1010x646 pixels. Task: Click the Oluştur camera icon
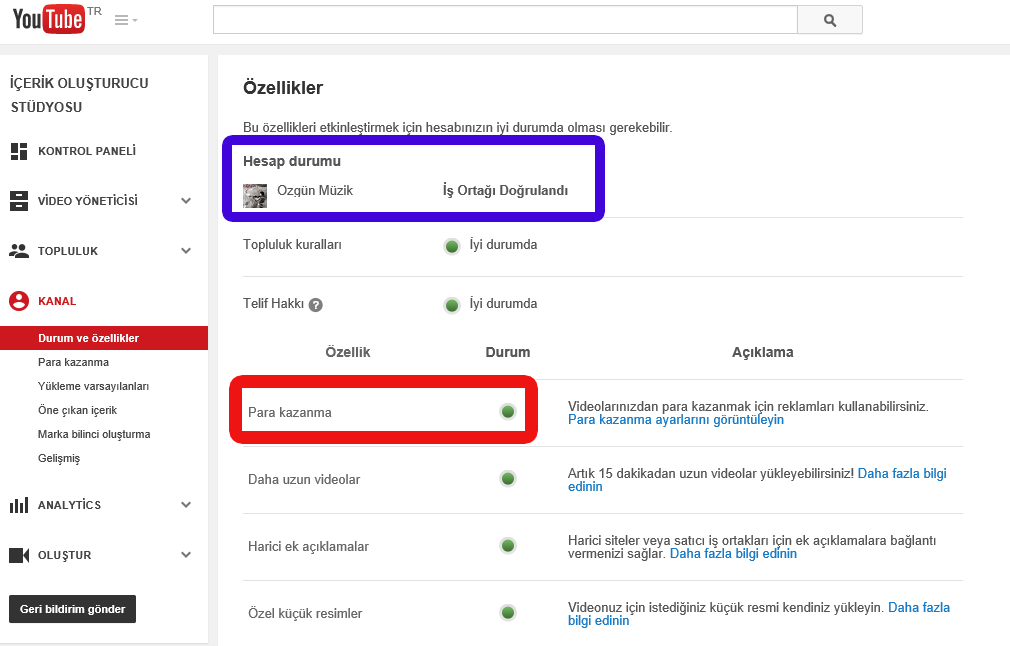point(19,555)
